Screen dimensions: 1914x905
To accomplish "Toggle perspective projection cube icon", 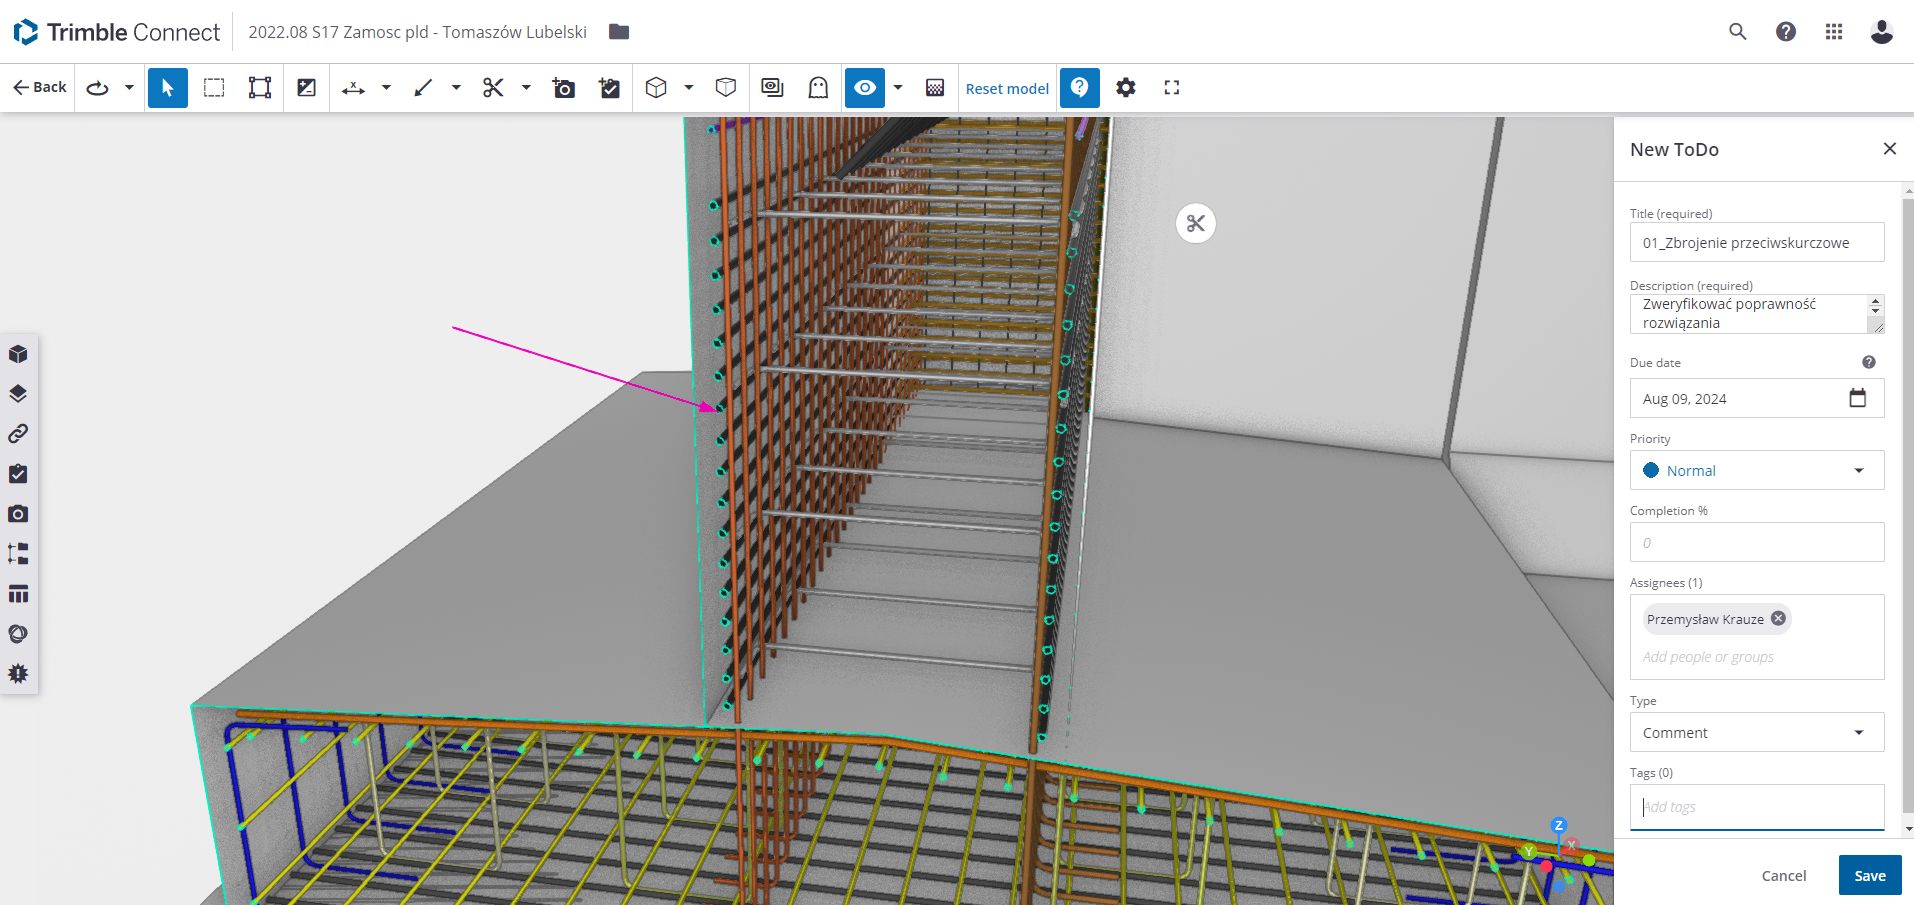I will click(x=726, y=88).
